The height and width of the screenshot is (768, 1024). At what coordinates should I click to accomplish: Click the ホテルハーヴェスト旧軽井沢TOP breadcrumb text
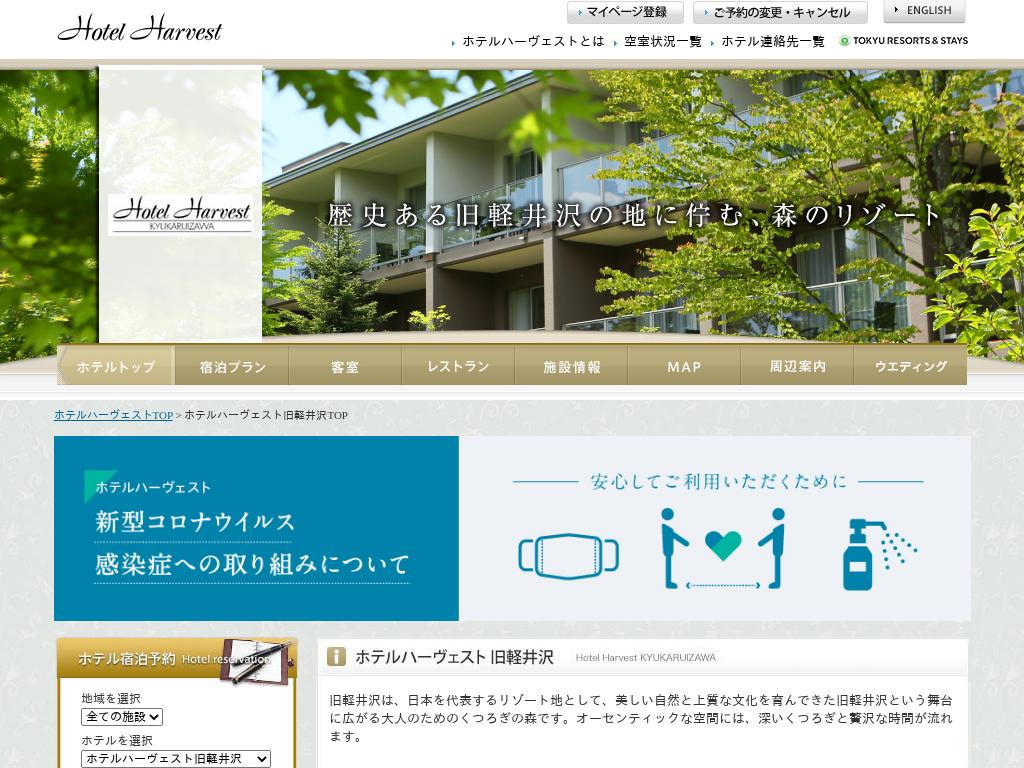coord(266,415)
